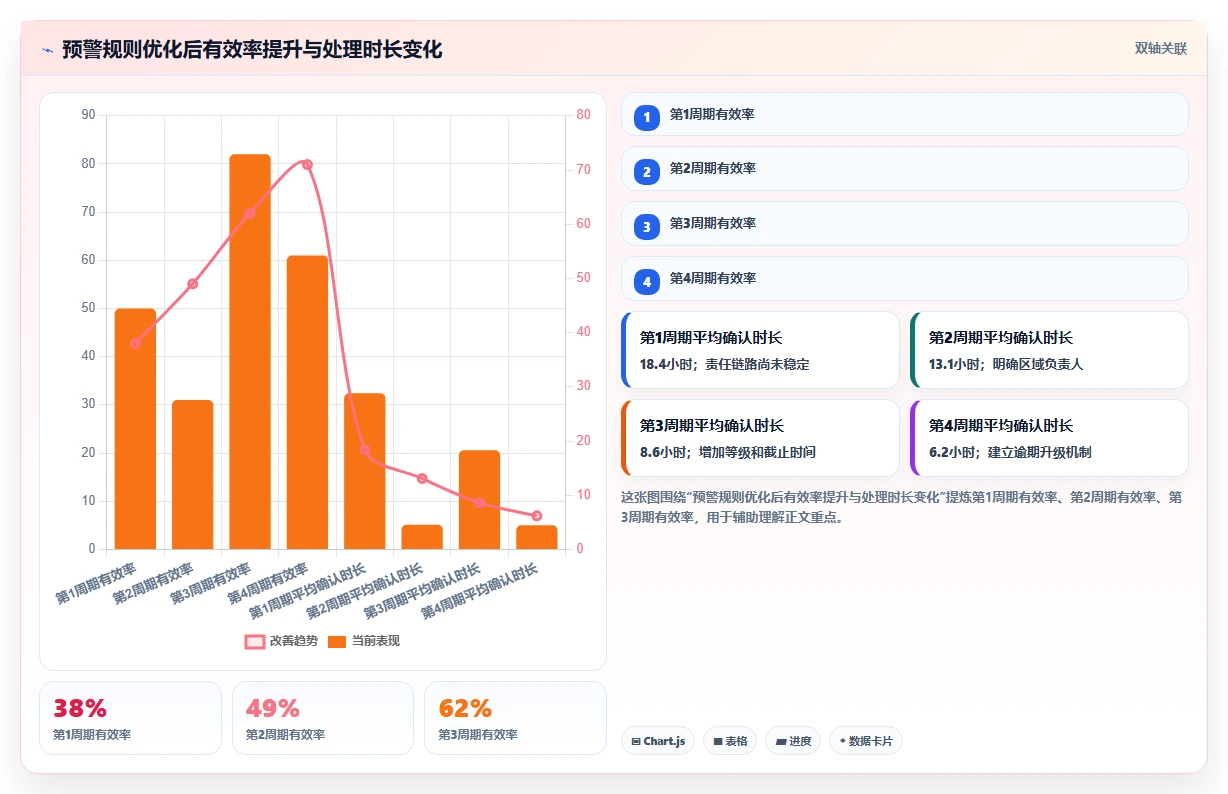The width and height of the screenshot is (1228, 794).
Task: Open the 第4周期平均确认时长 card
Action: click(x=1049, y=438)
